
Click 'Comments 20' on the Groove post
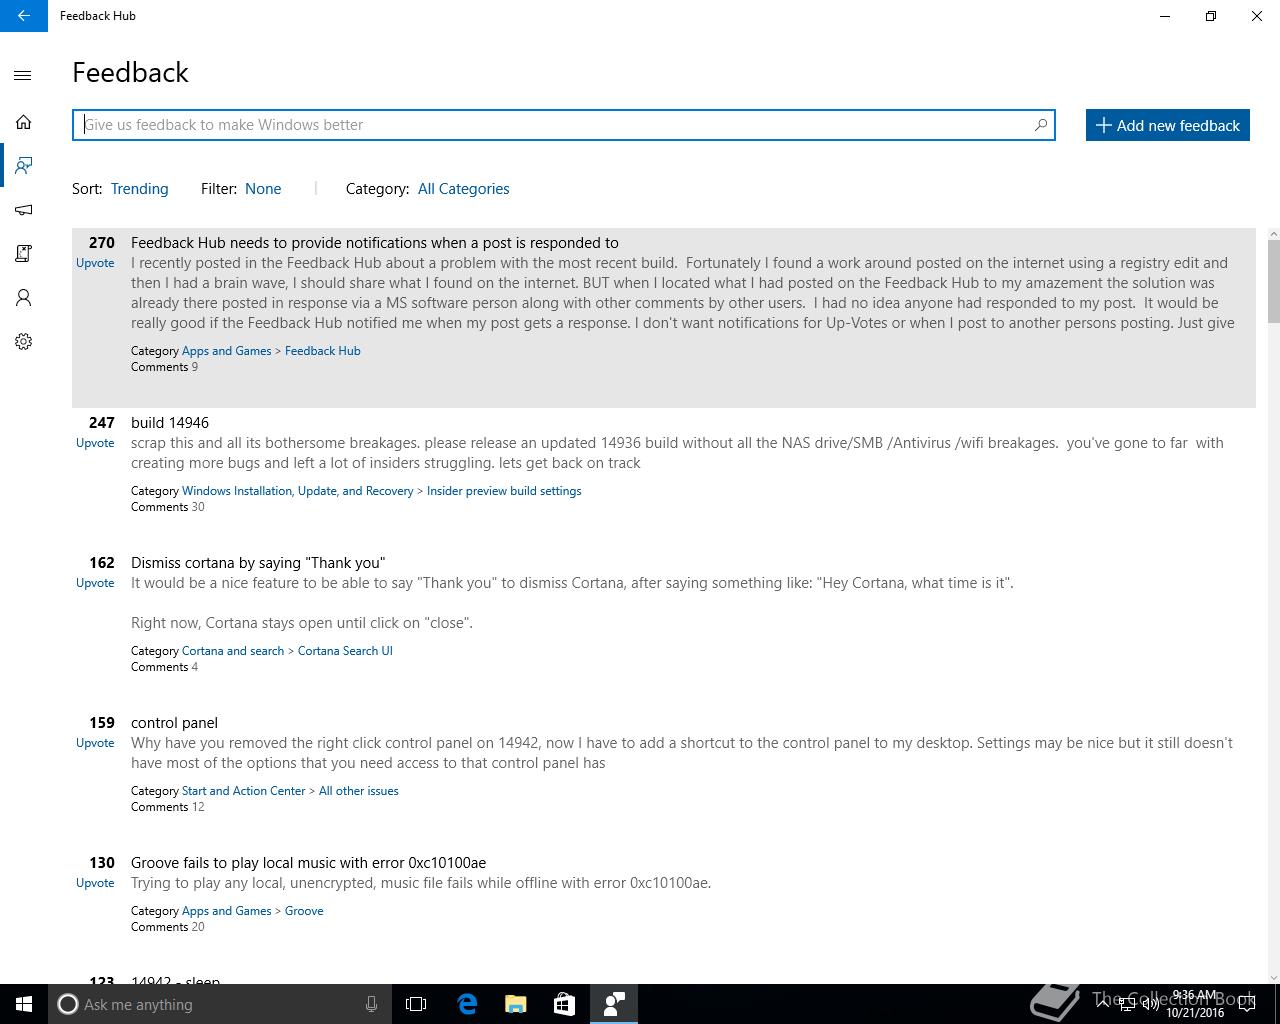click(167, 927)
